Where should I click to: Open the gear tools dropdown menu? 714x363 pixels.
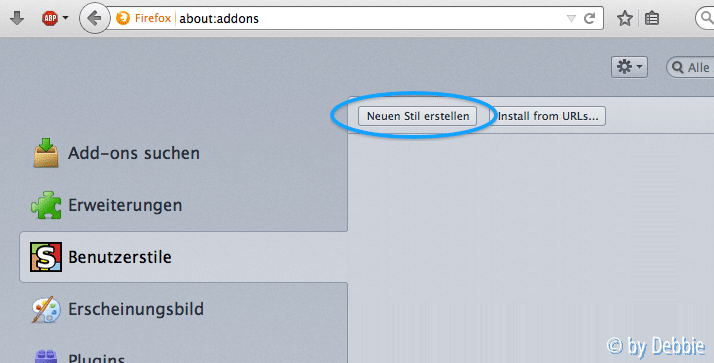click(x=629, y=67)
